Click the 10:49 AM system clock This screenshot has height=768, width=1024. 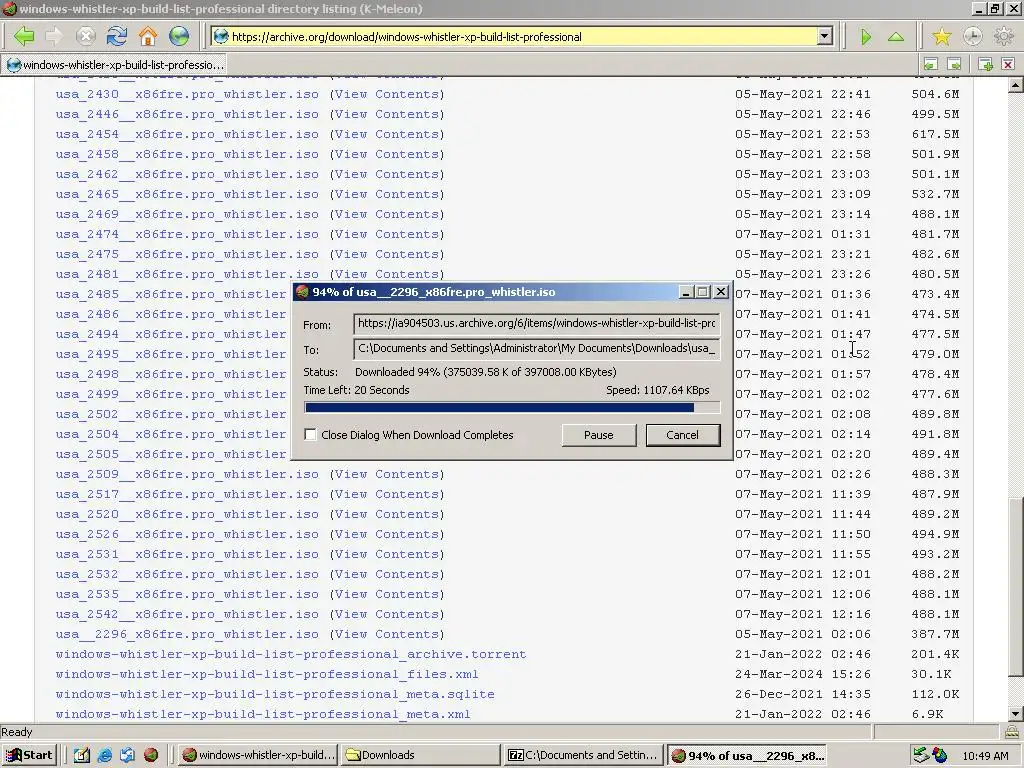985,756
